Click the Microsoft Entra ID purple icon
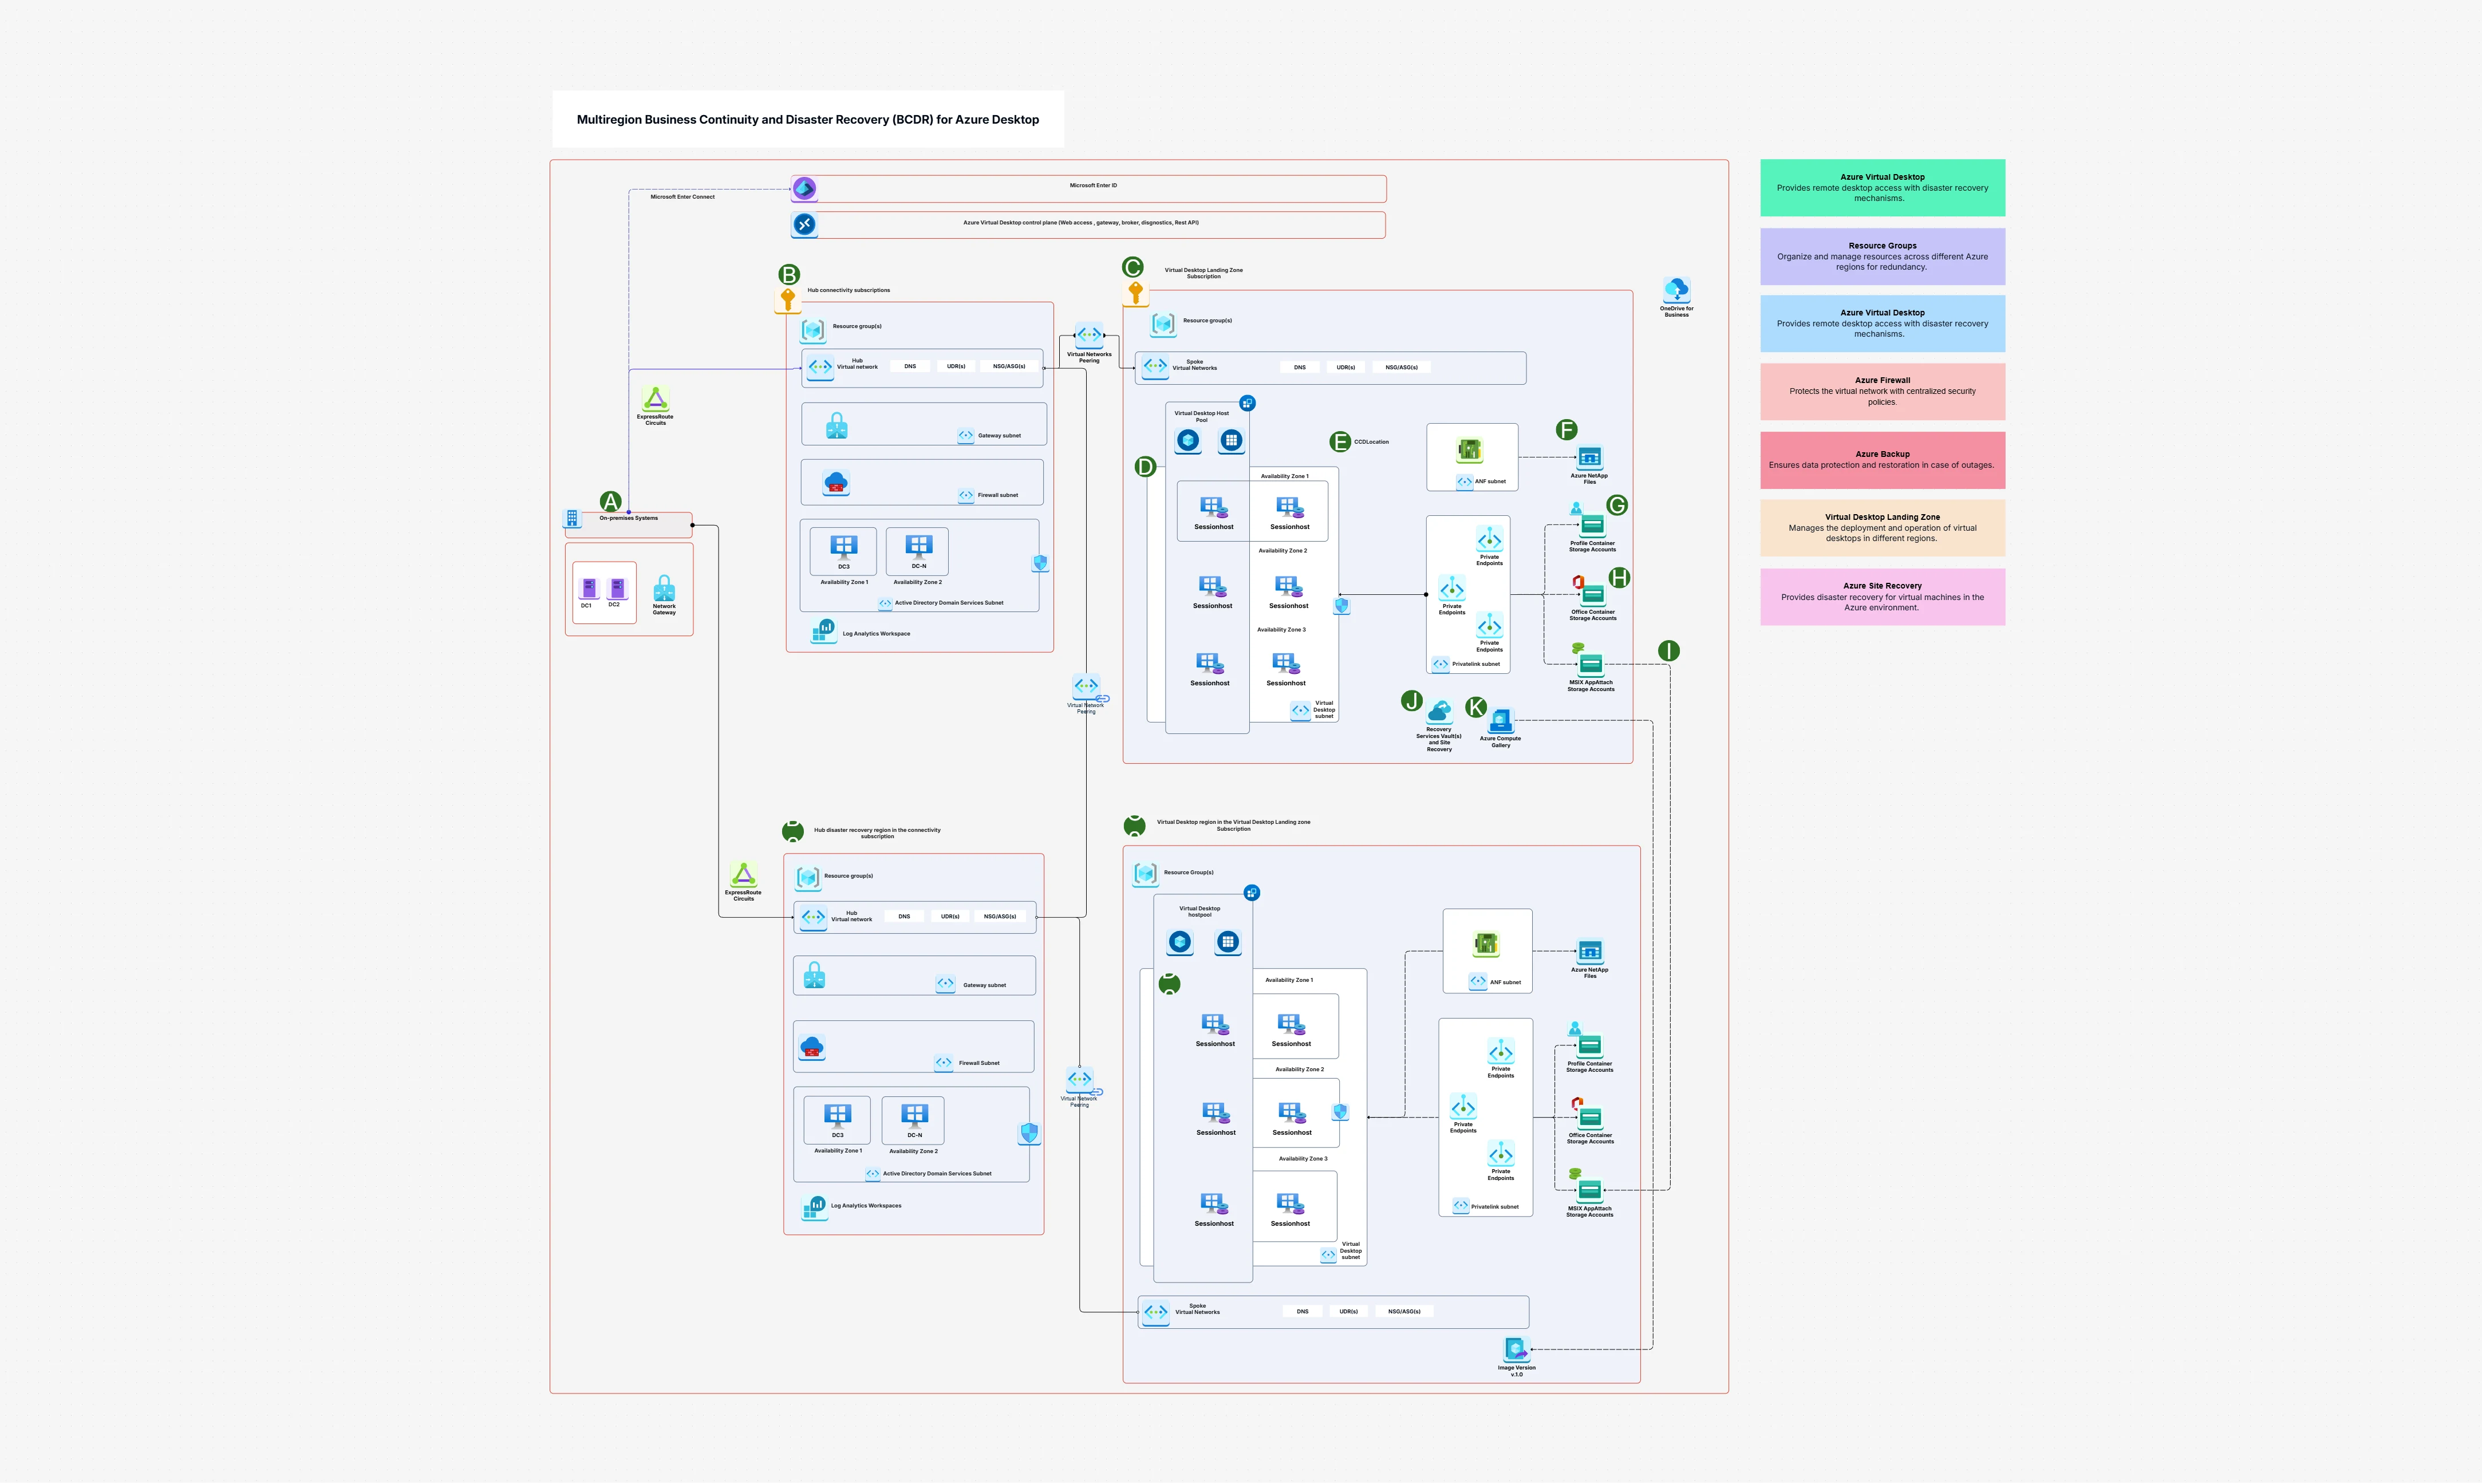The width and height of the screenshot is (2482, 1484). coord(804,188)
